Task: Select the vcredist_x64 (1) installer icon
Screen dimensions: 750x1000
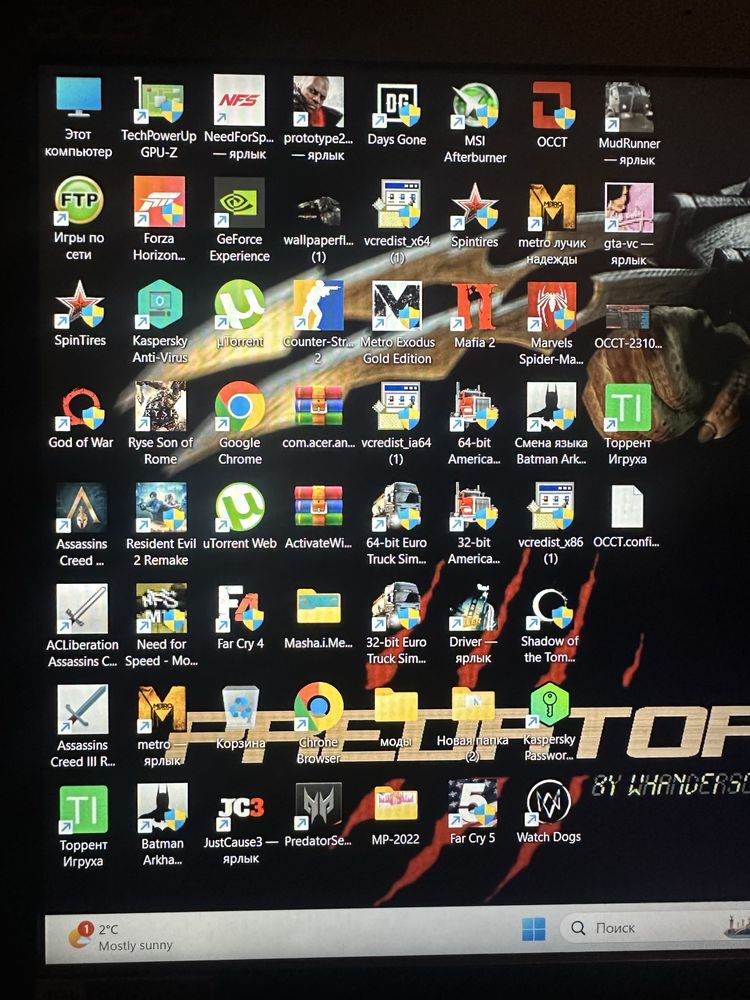Action: 397,204
